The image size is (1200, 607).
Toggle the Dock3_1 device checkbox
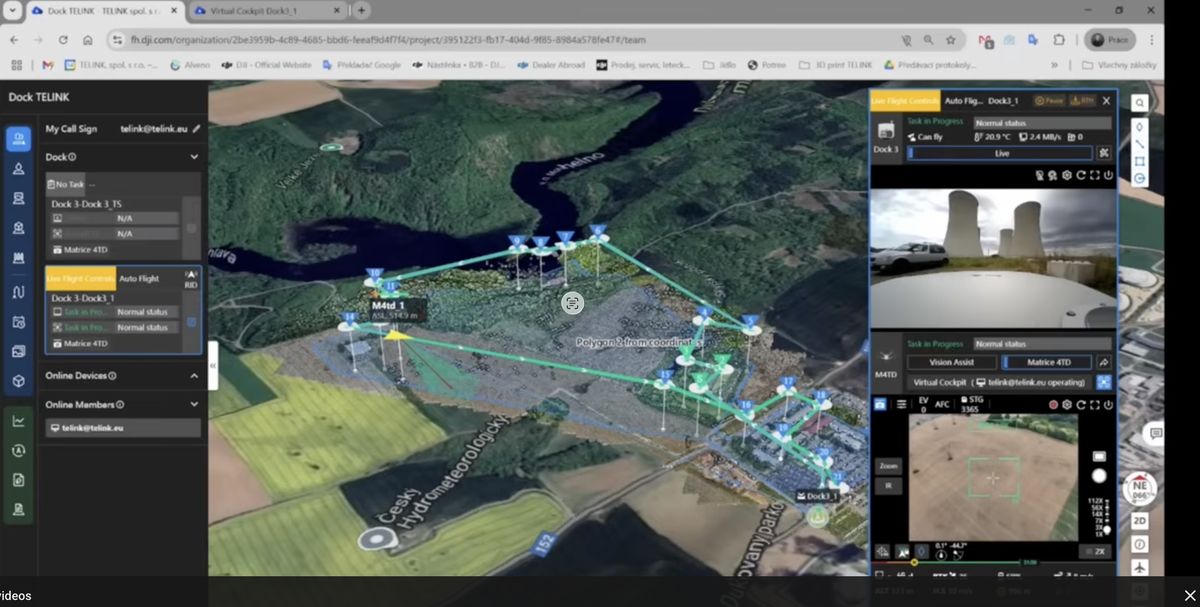191,322
